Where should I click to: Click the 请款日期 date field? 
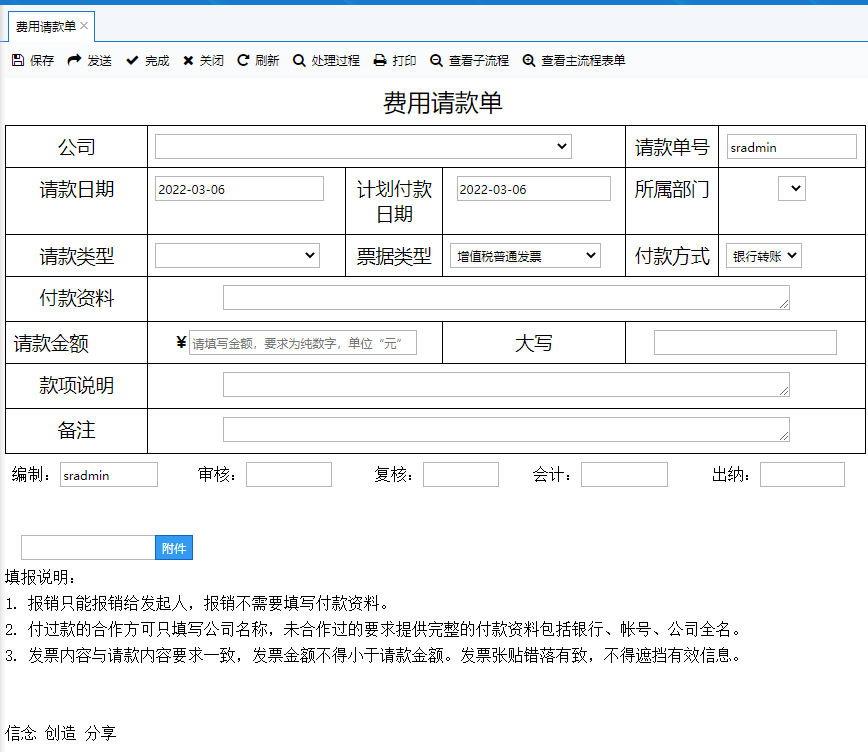click(x=239, y=189)
